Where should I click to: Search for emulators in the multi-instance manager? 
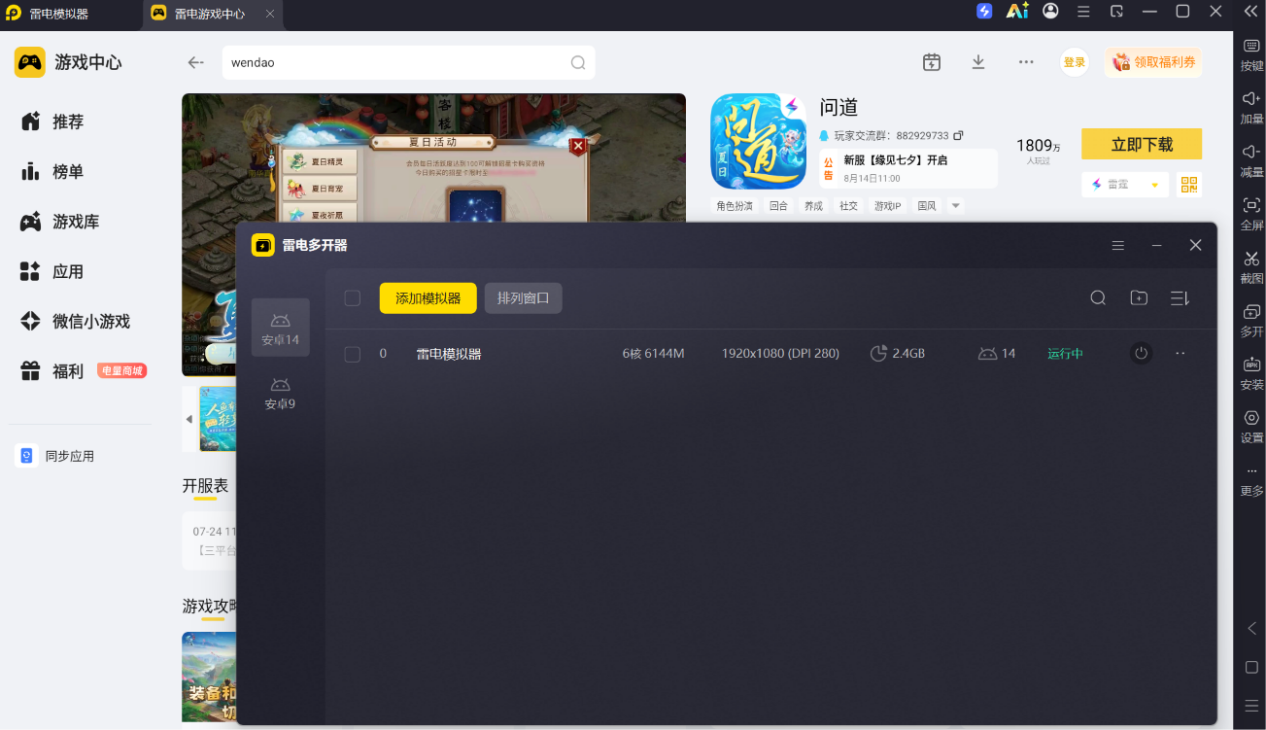coord(1098,298)
